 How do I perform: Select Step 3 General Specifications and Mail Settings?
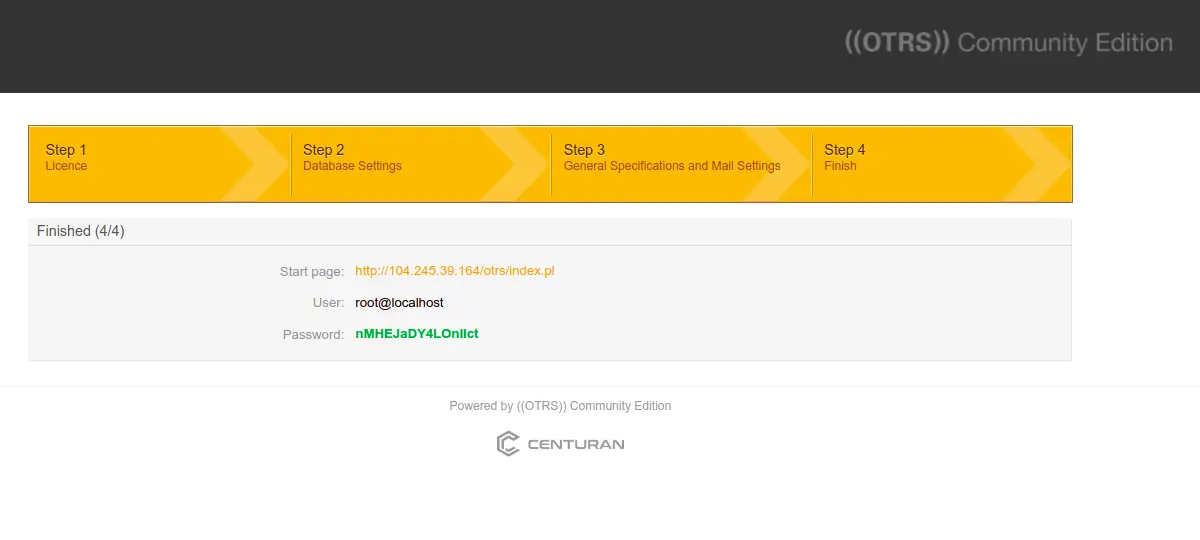click(682, 164)
